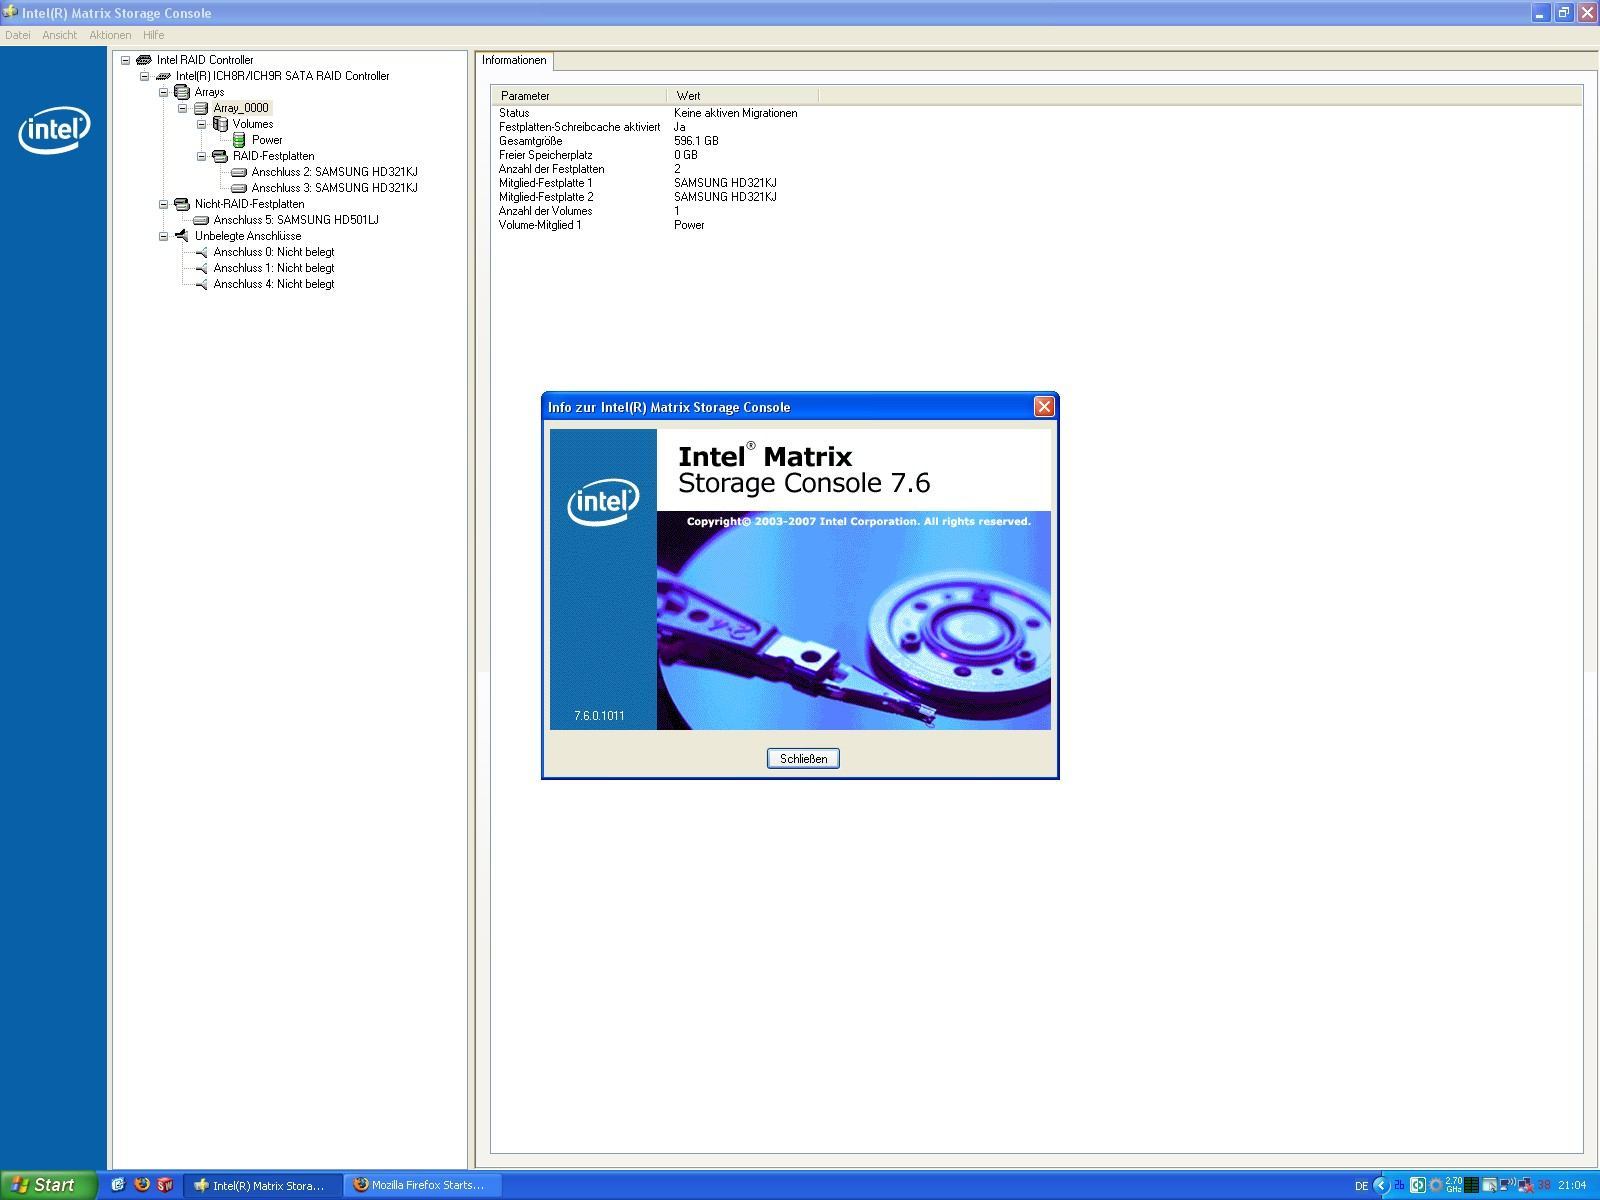
Task: Click the hard drive splash image in dialog
Action: 853,620
